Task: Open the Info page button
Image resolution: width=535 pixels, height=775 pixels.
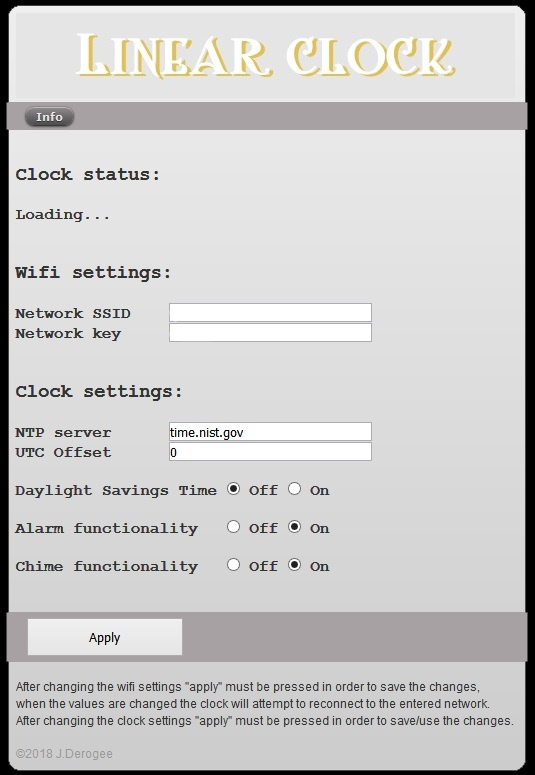Action: pos(49,117)
